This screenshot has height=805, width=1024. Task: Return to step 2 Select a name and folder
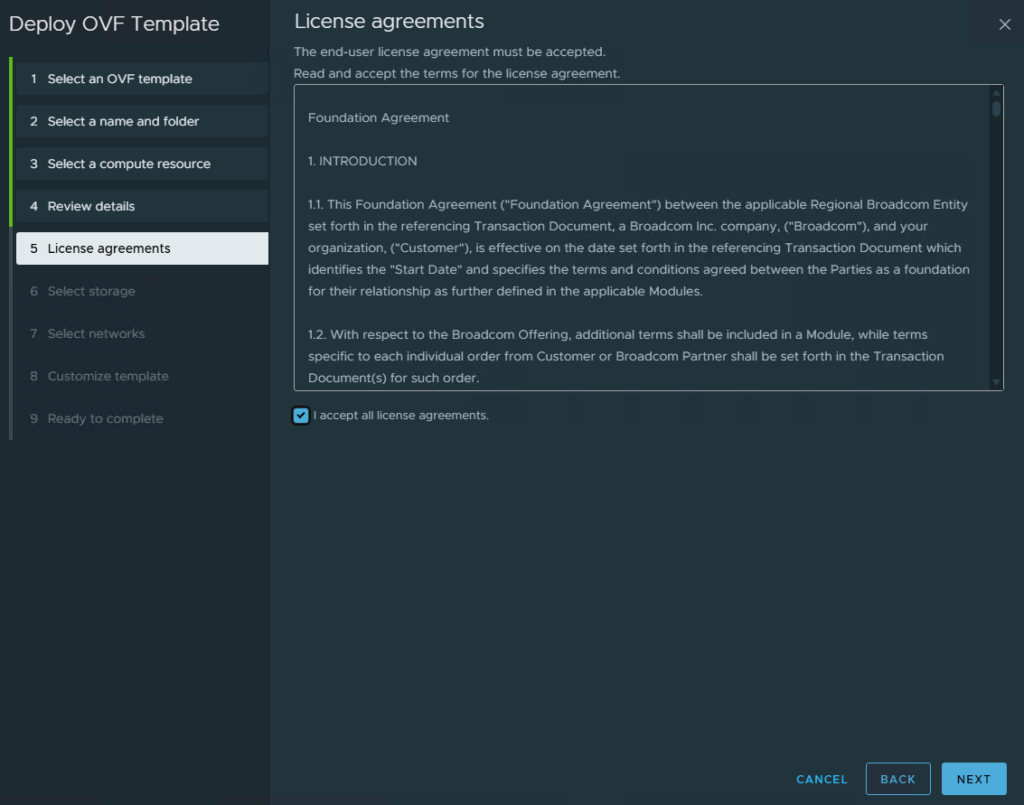142,121
